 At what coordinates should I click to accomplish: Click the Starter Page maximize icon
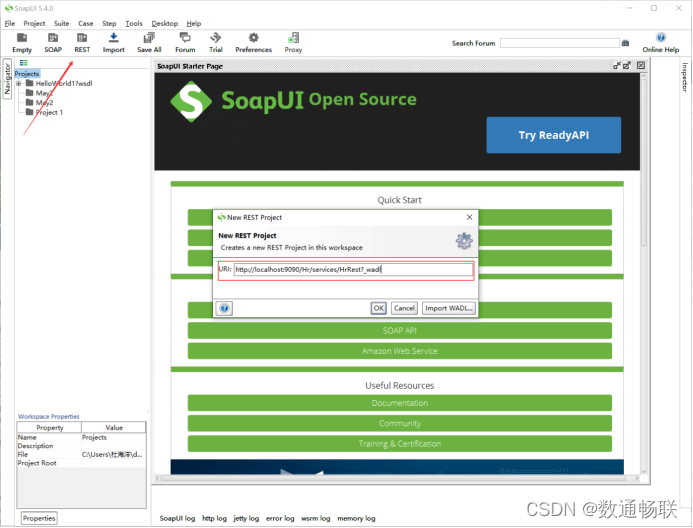627,66
